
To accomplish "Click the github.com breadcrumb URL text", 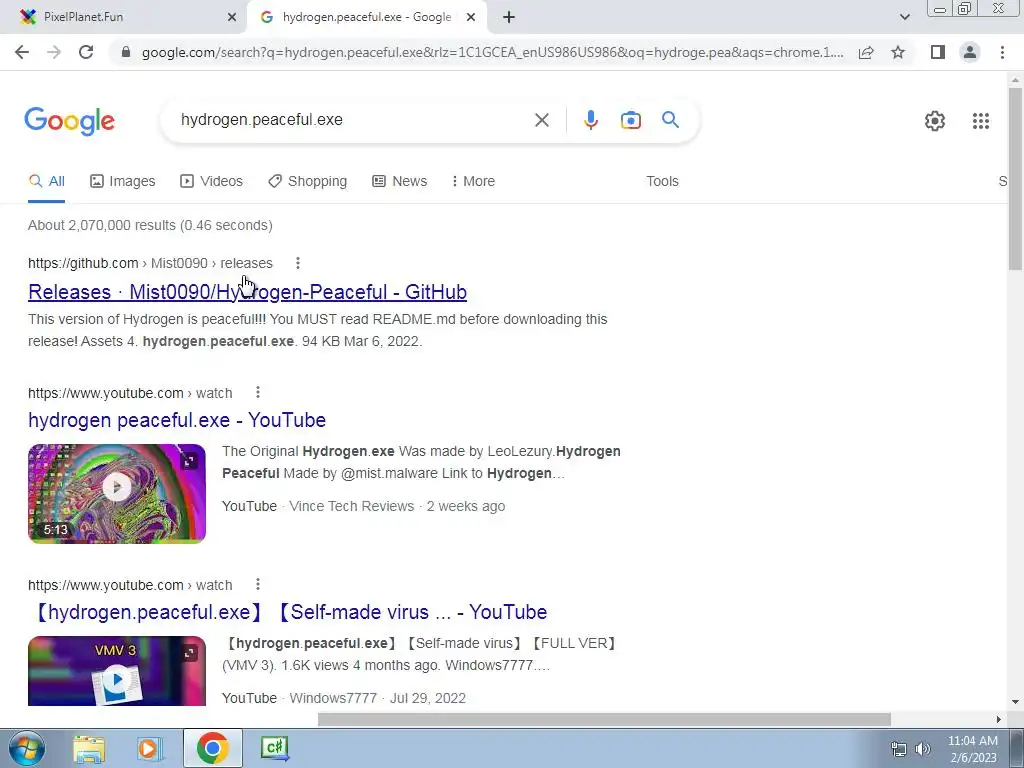I will [150, 263].
